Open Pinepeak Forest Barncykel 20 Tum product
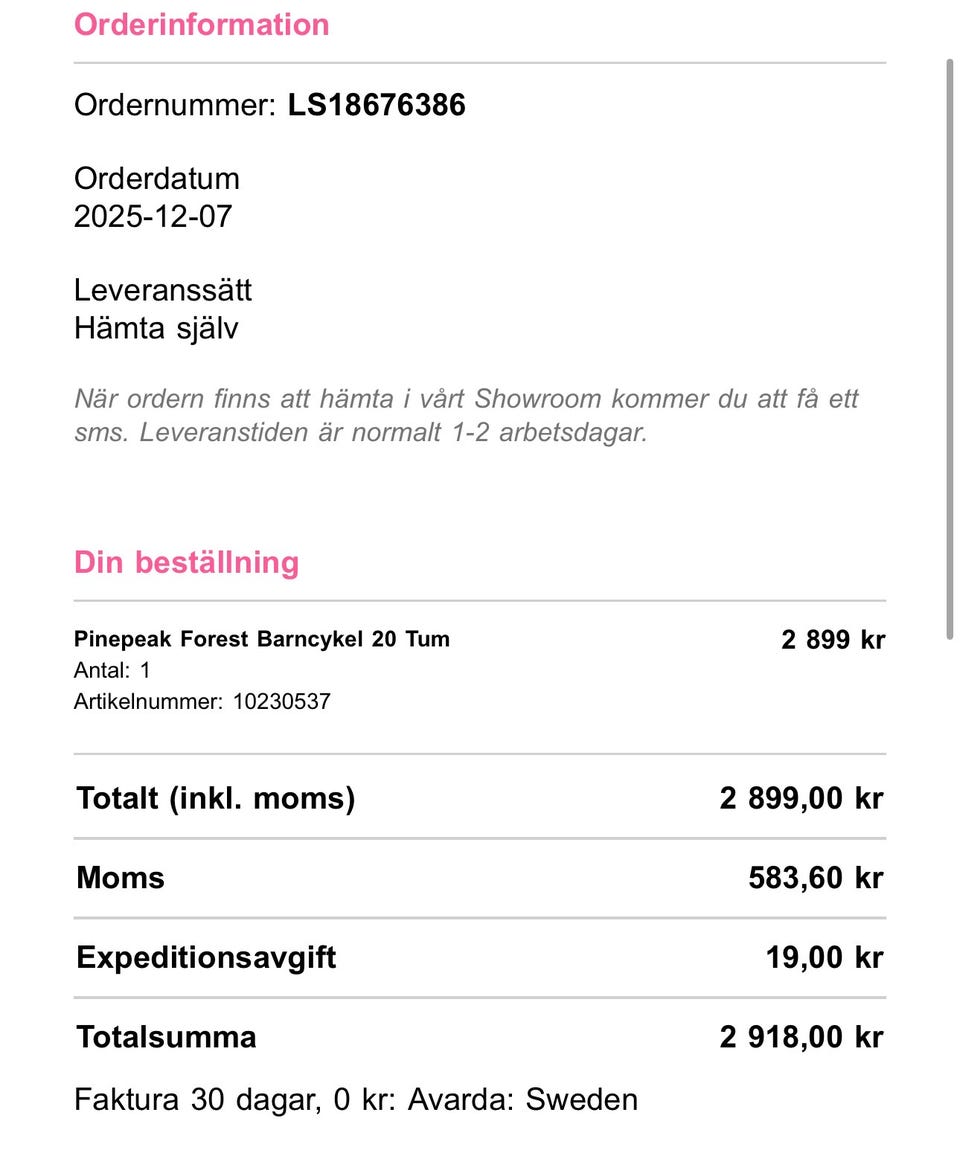 [x=262, y=639]
